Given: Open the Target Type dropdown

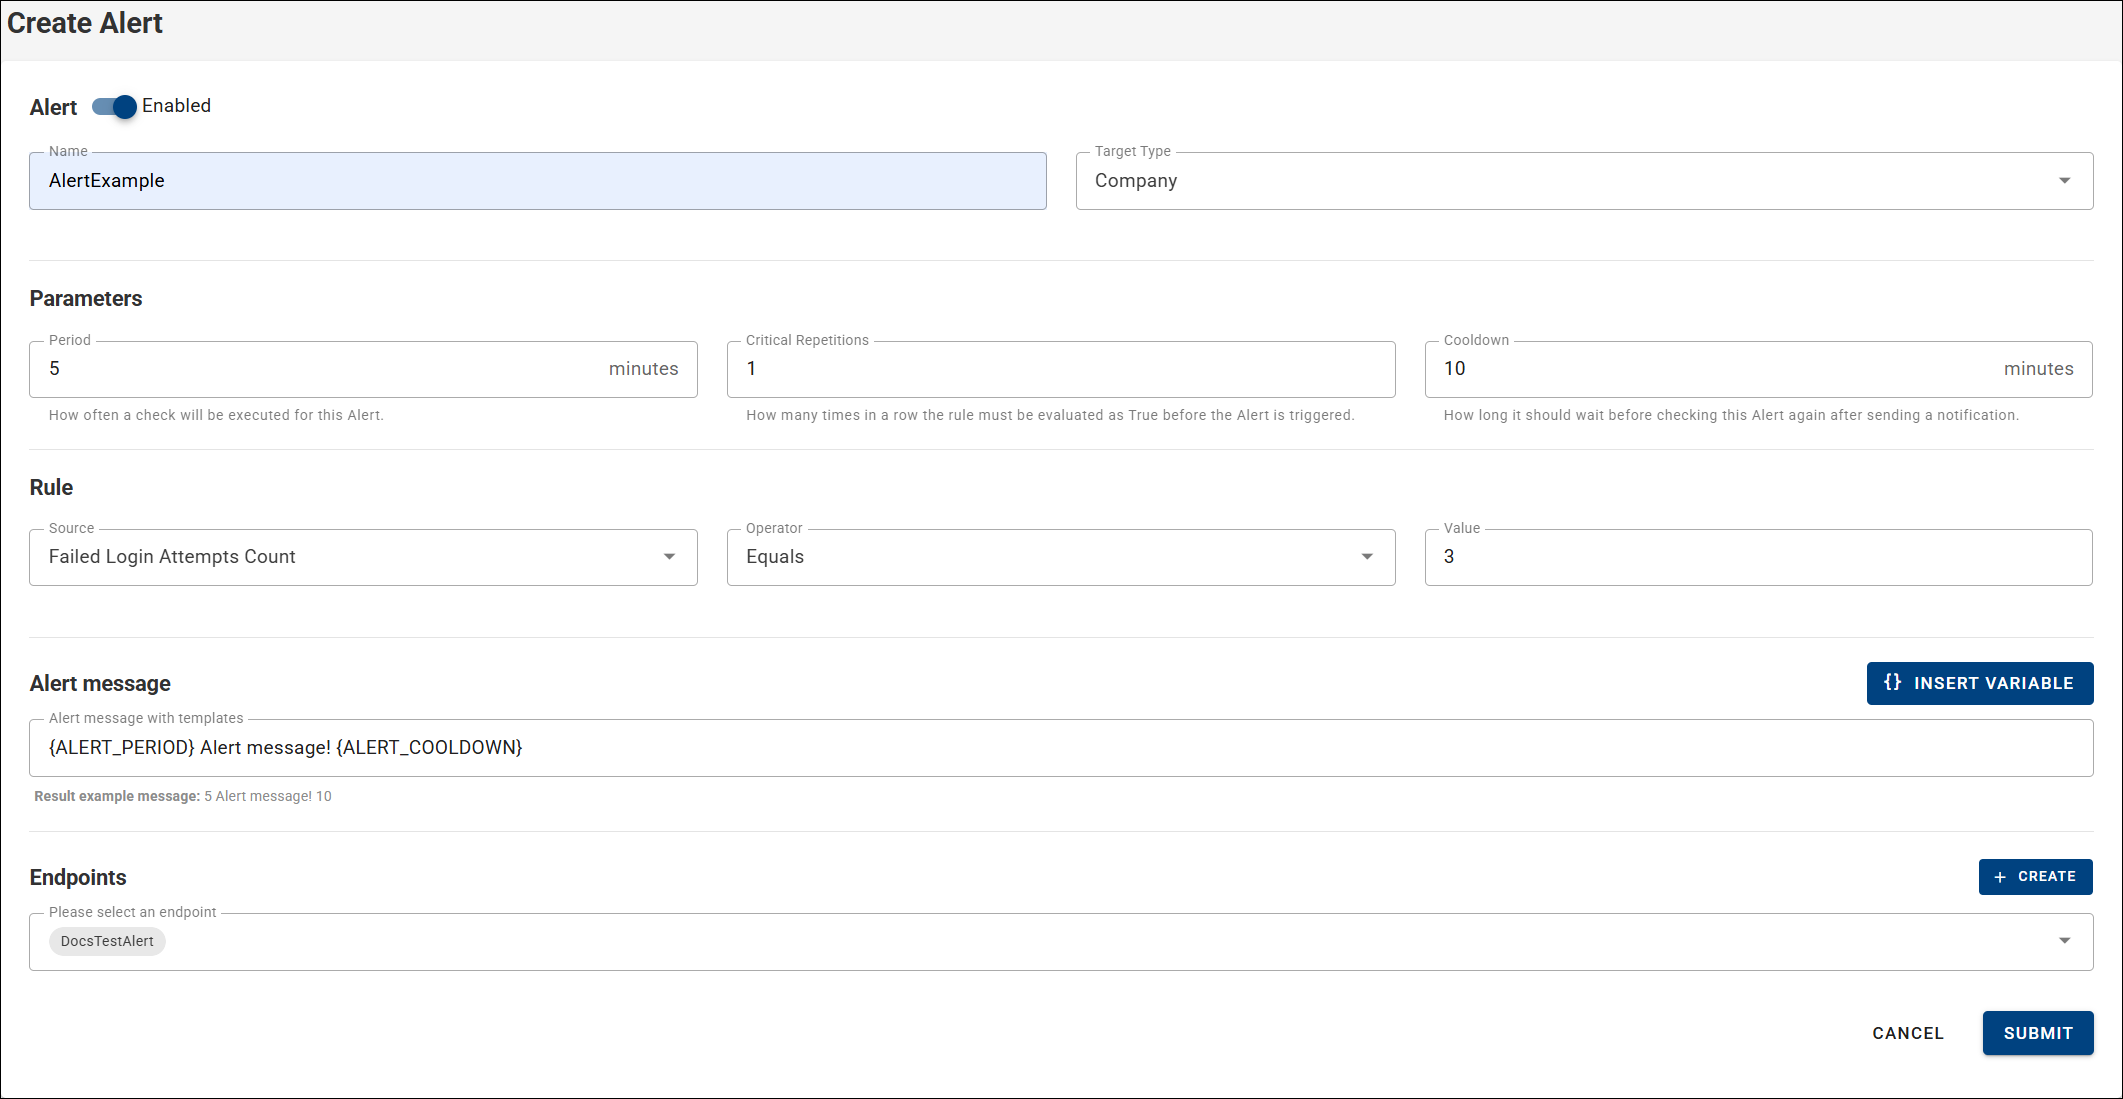Looking at the screenshot, I should tap(1584, 181).
